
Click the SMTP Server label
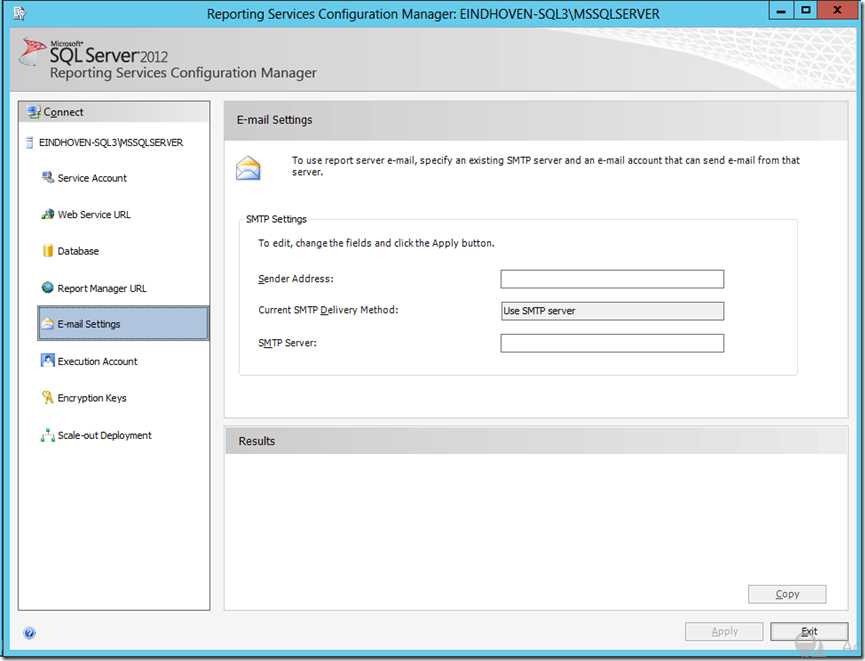point(287,343)
